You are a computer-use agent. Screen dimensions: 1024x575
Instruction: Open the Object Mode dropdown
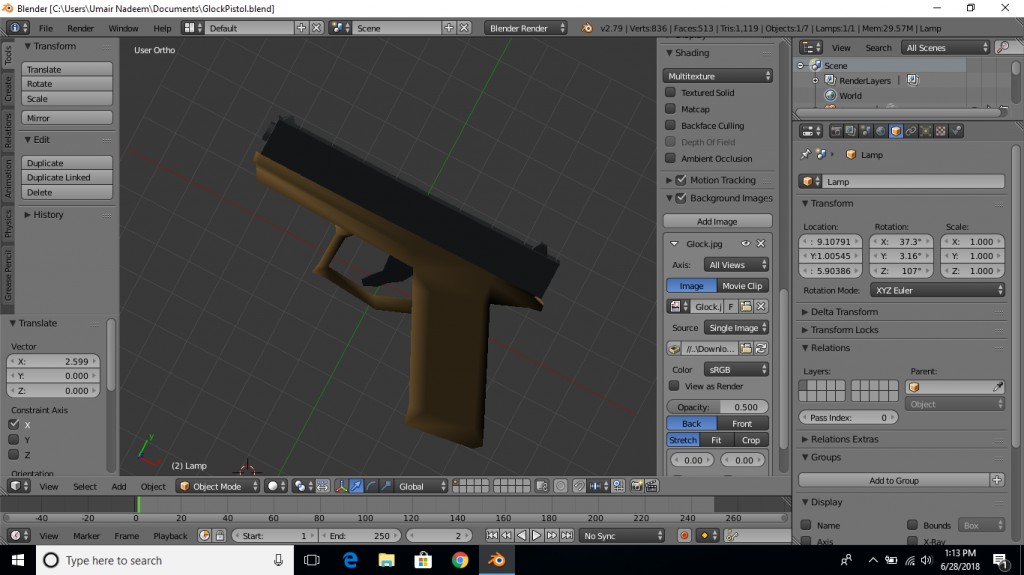pos(218,486)
